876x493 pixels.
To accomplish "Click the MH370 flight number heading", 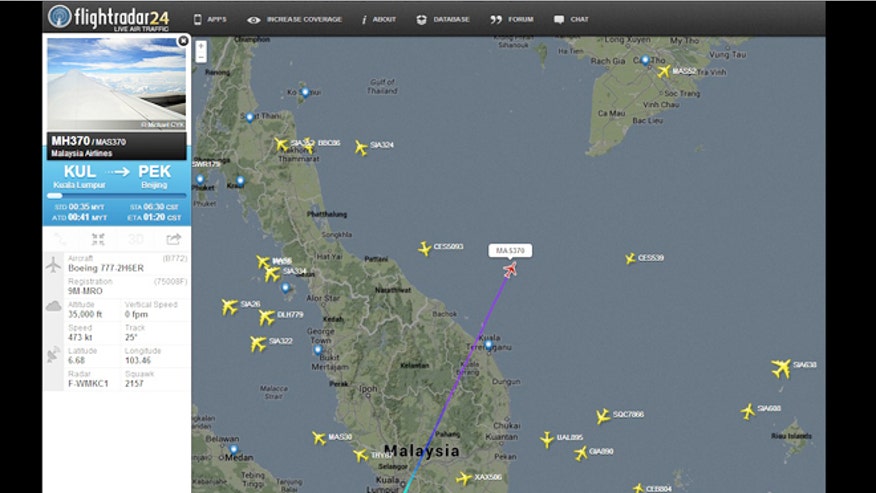I will (70, 141).
